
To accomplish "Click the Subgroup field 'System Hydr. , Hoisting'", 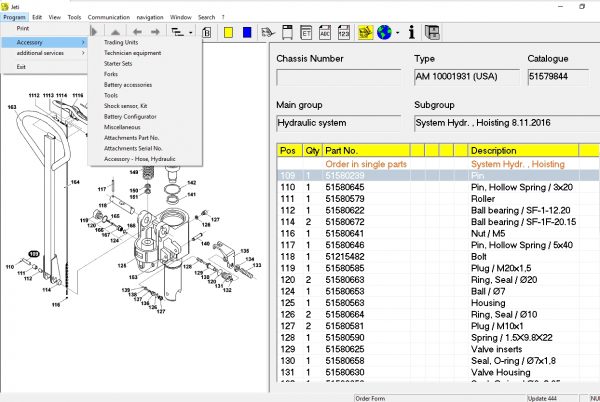I will pos(507,123).
